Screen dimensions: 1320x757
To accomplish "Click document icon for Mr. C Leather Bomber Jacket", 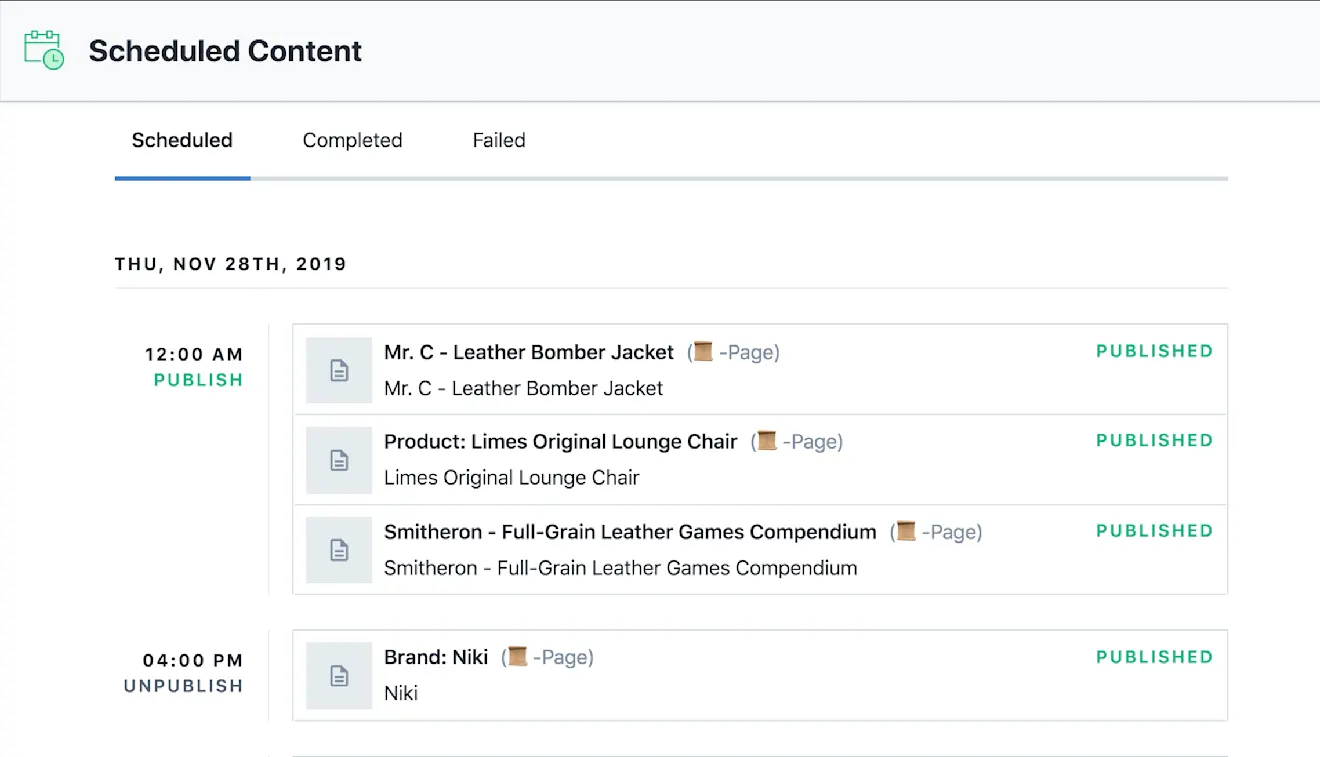I will click(x=339, y=370).
